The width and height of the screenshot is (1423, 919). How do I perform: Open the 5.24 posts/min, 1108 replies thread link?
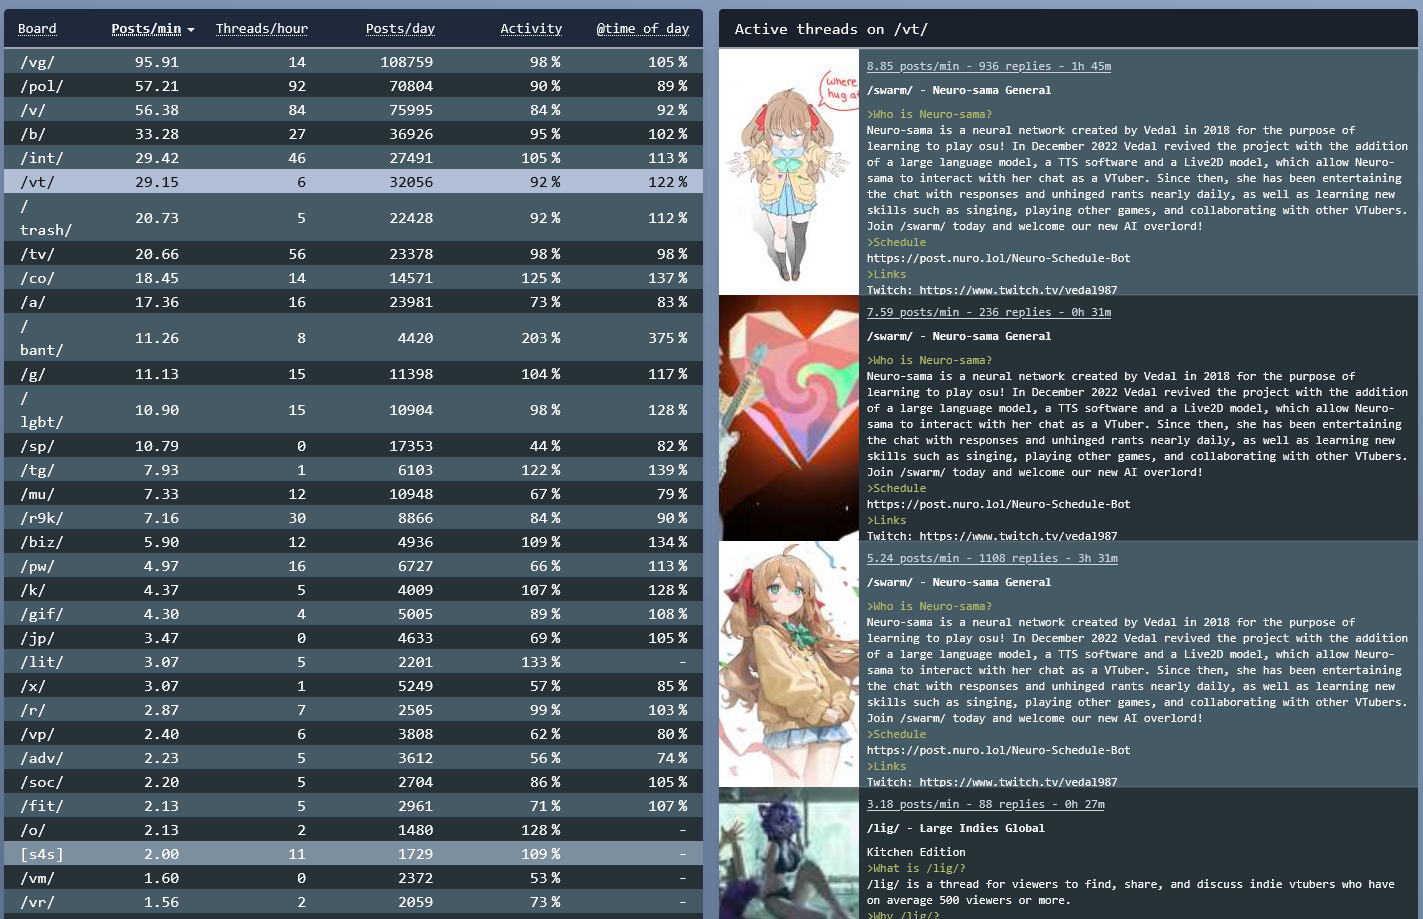coord(992,558)
